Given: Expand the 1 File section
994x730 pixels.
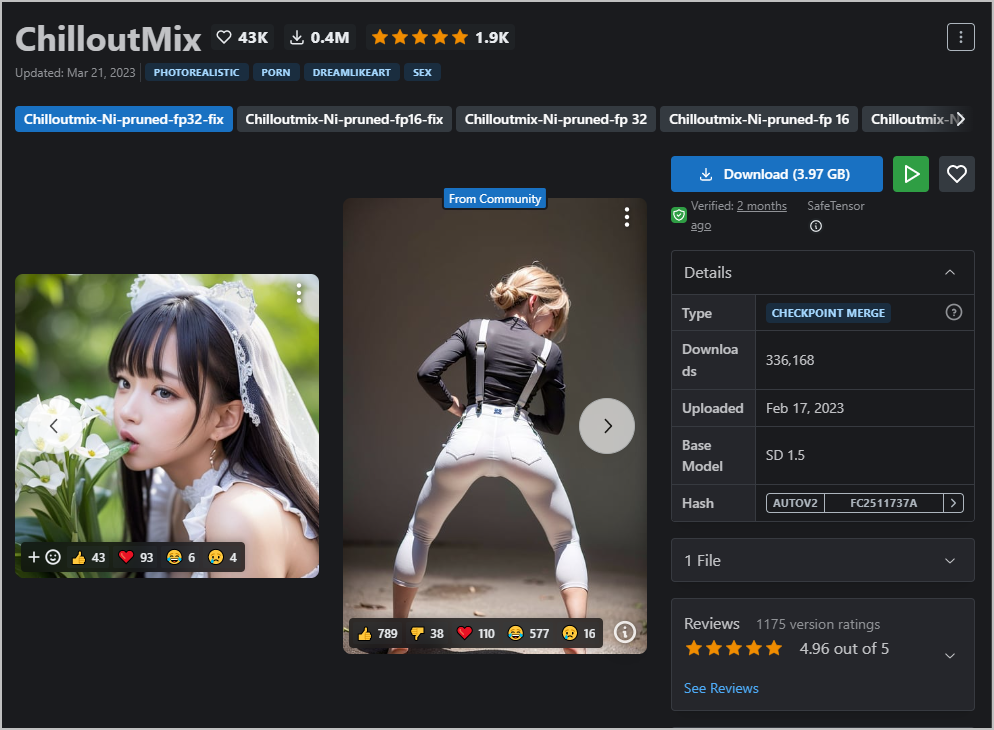Looking at the screenshot, I should pyautogui.click(x=949, y=560).
